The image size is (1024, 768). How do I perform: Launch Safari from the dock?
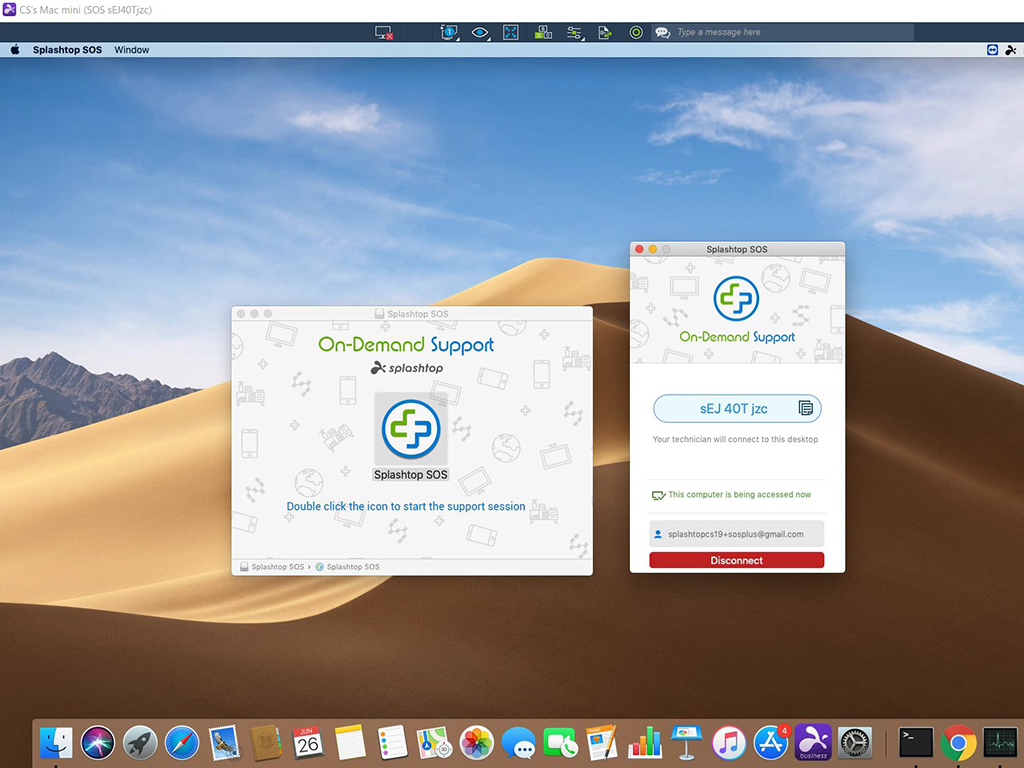pos(182,742)
